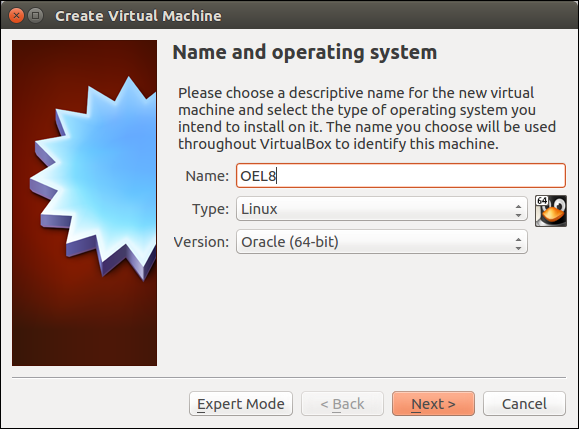Image resolution: width=579 pixels, height=429 pixels.
Task: Cancel the virtual machine creation
Action: pyautogui.click(x=524, y=404)
